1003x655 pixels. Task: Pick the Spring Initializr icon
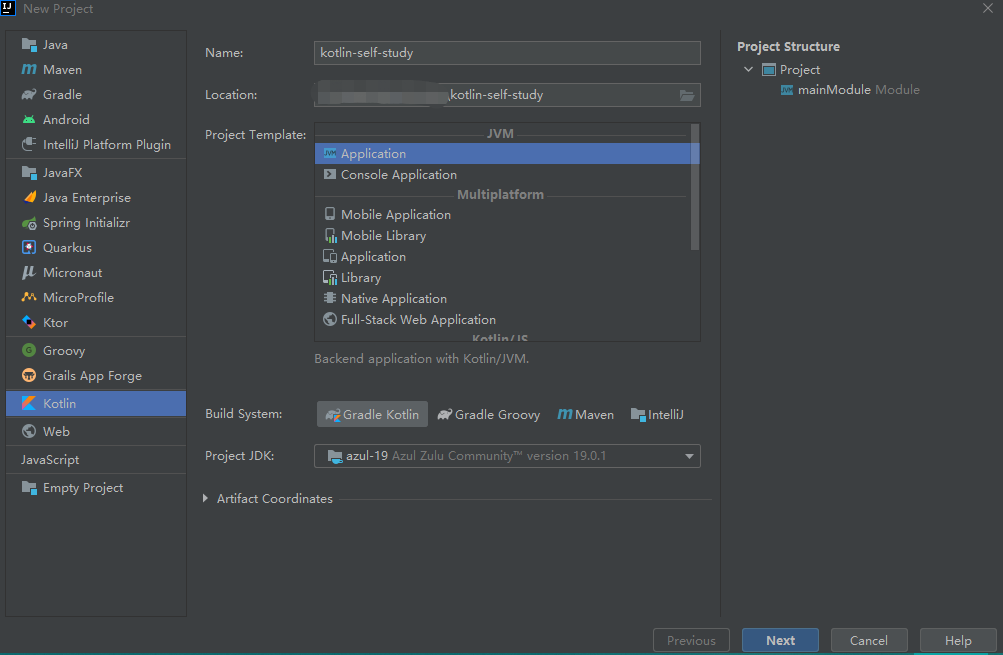click(x=29, y=223)
